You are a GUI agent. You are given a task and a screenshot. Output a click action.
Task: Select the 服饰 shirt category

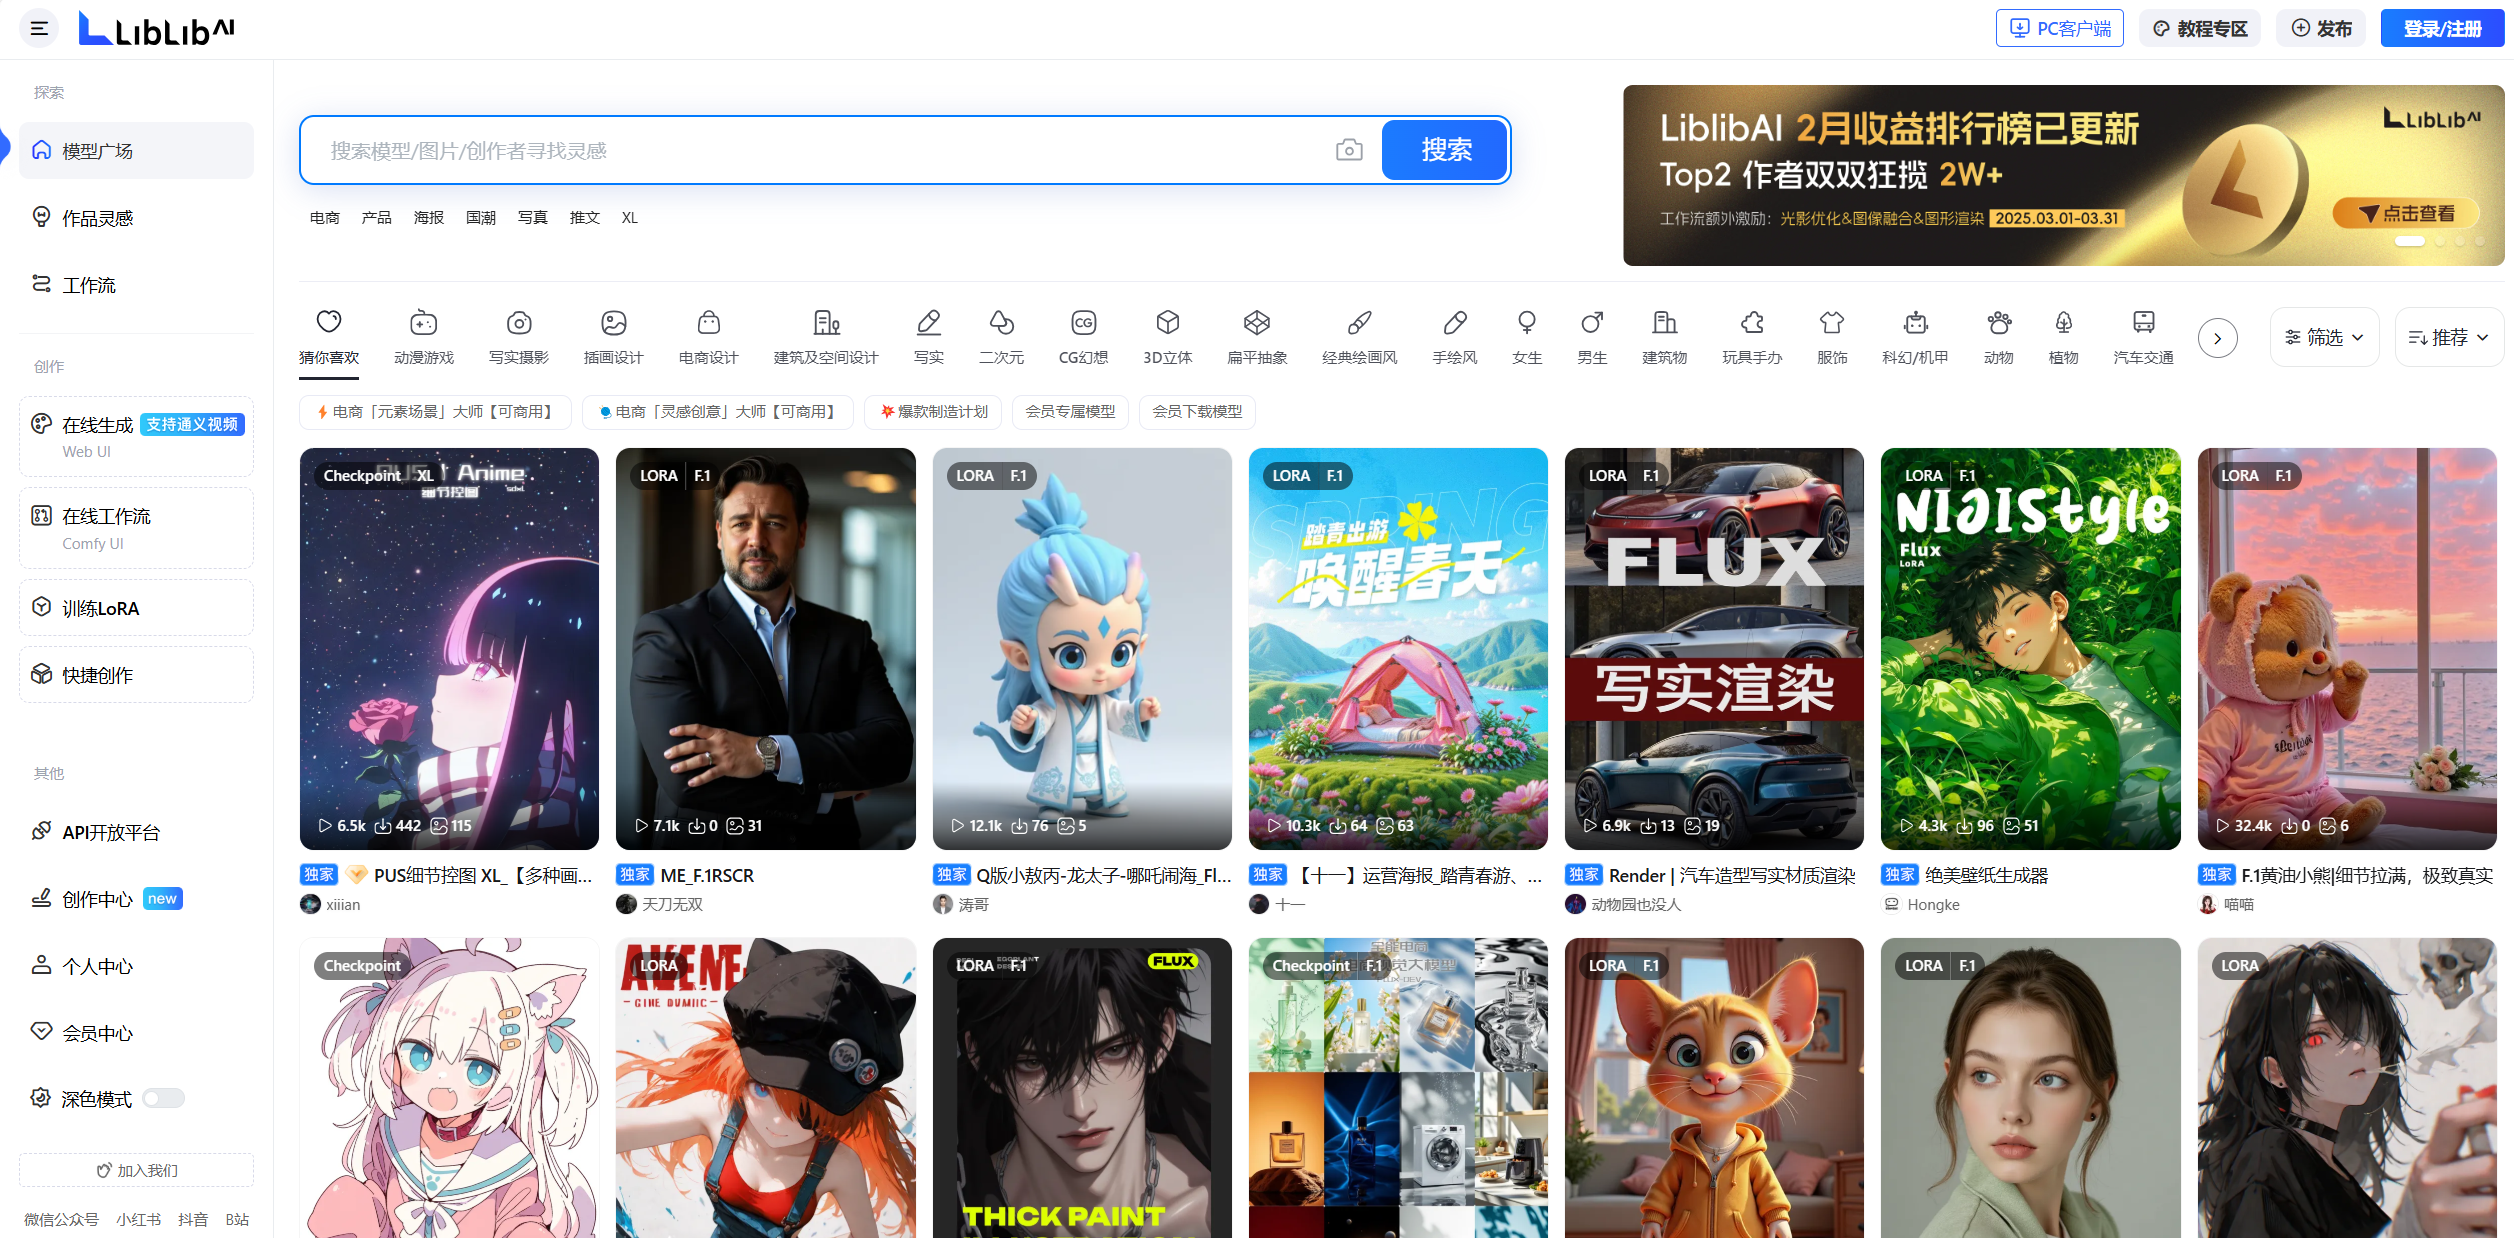click(1832, 336)
